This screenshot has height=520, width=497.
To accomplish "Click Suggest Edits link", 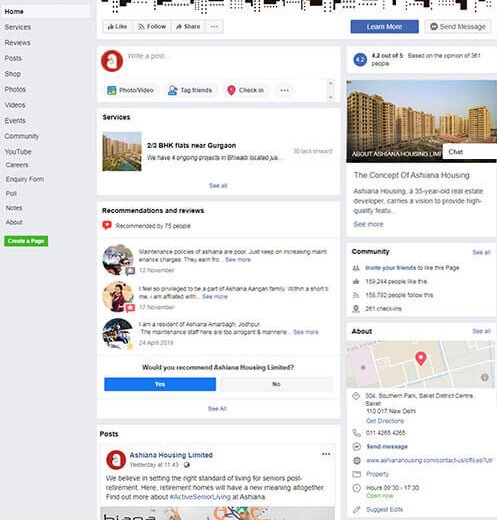I will pyautogui.click(x=384, y=509).
